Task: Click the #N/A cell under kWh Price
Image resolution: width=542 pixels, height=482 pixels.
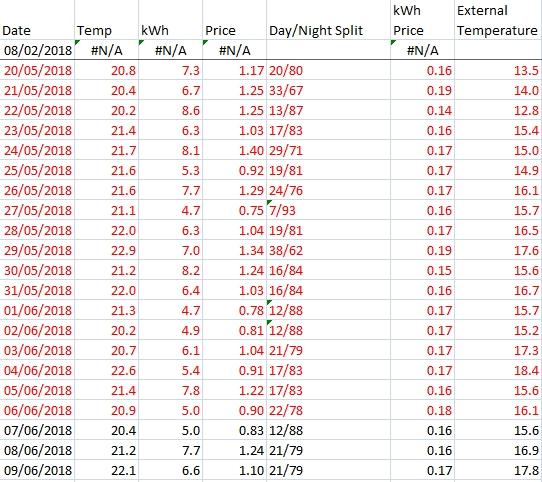Action: [x=422, y=50]
